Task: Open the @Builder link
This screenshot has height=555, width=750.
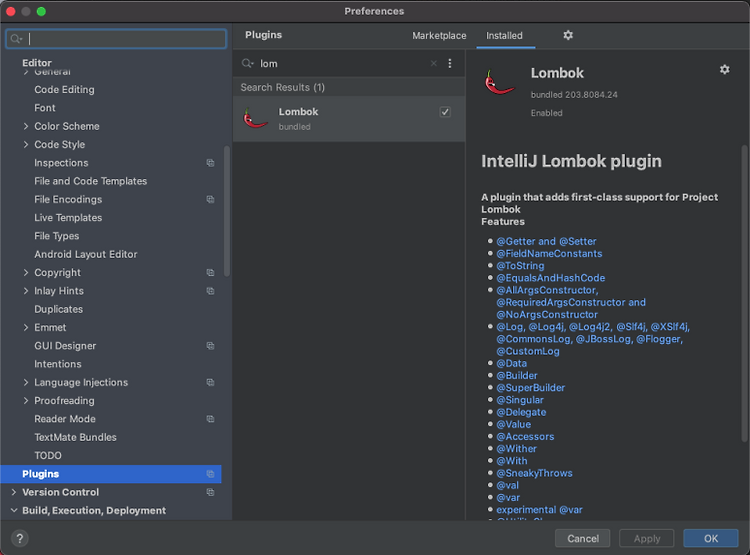Action: click(x=517, y=375)
